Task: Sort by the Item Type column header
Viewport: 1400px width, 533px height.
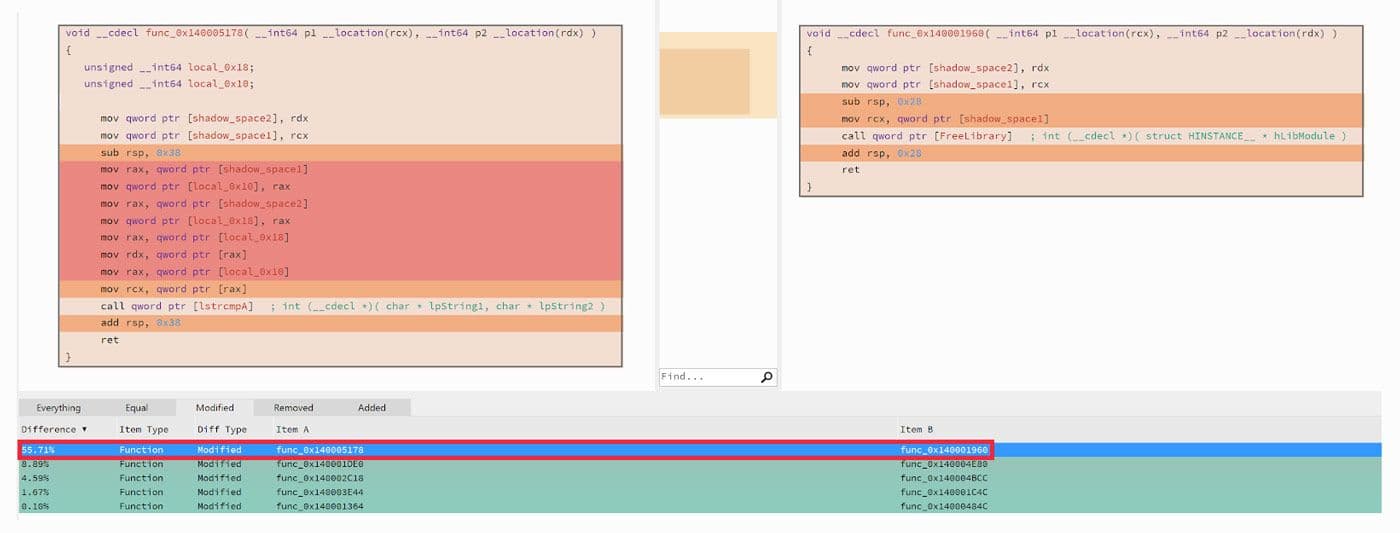Action: click(x=144, y=430)
